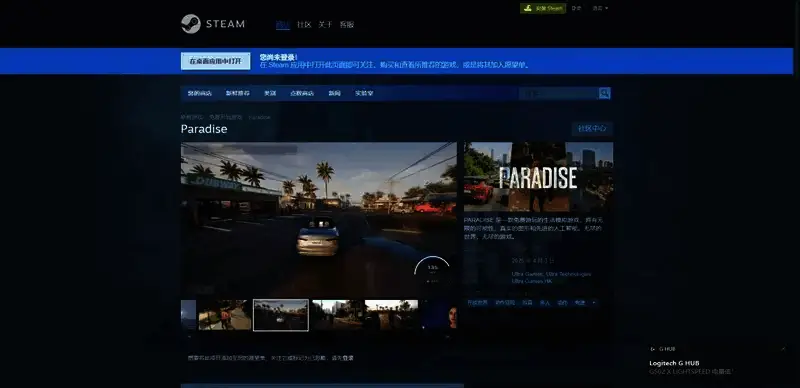The height and width of the screenshot is (388, 800).
Task: Open the 您的商店 store menu
Action: 199,93
